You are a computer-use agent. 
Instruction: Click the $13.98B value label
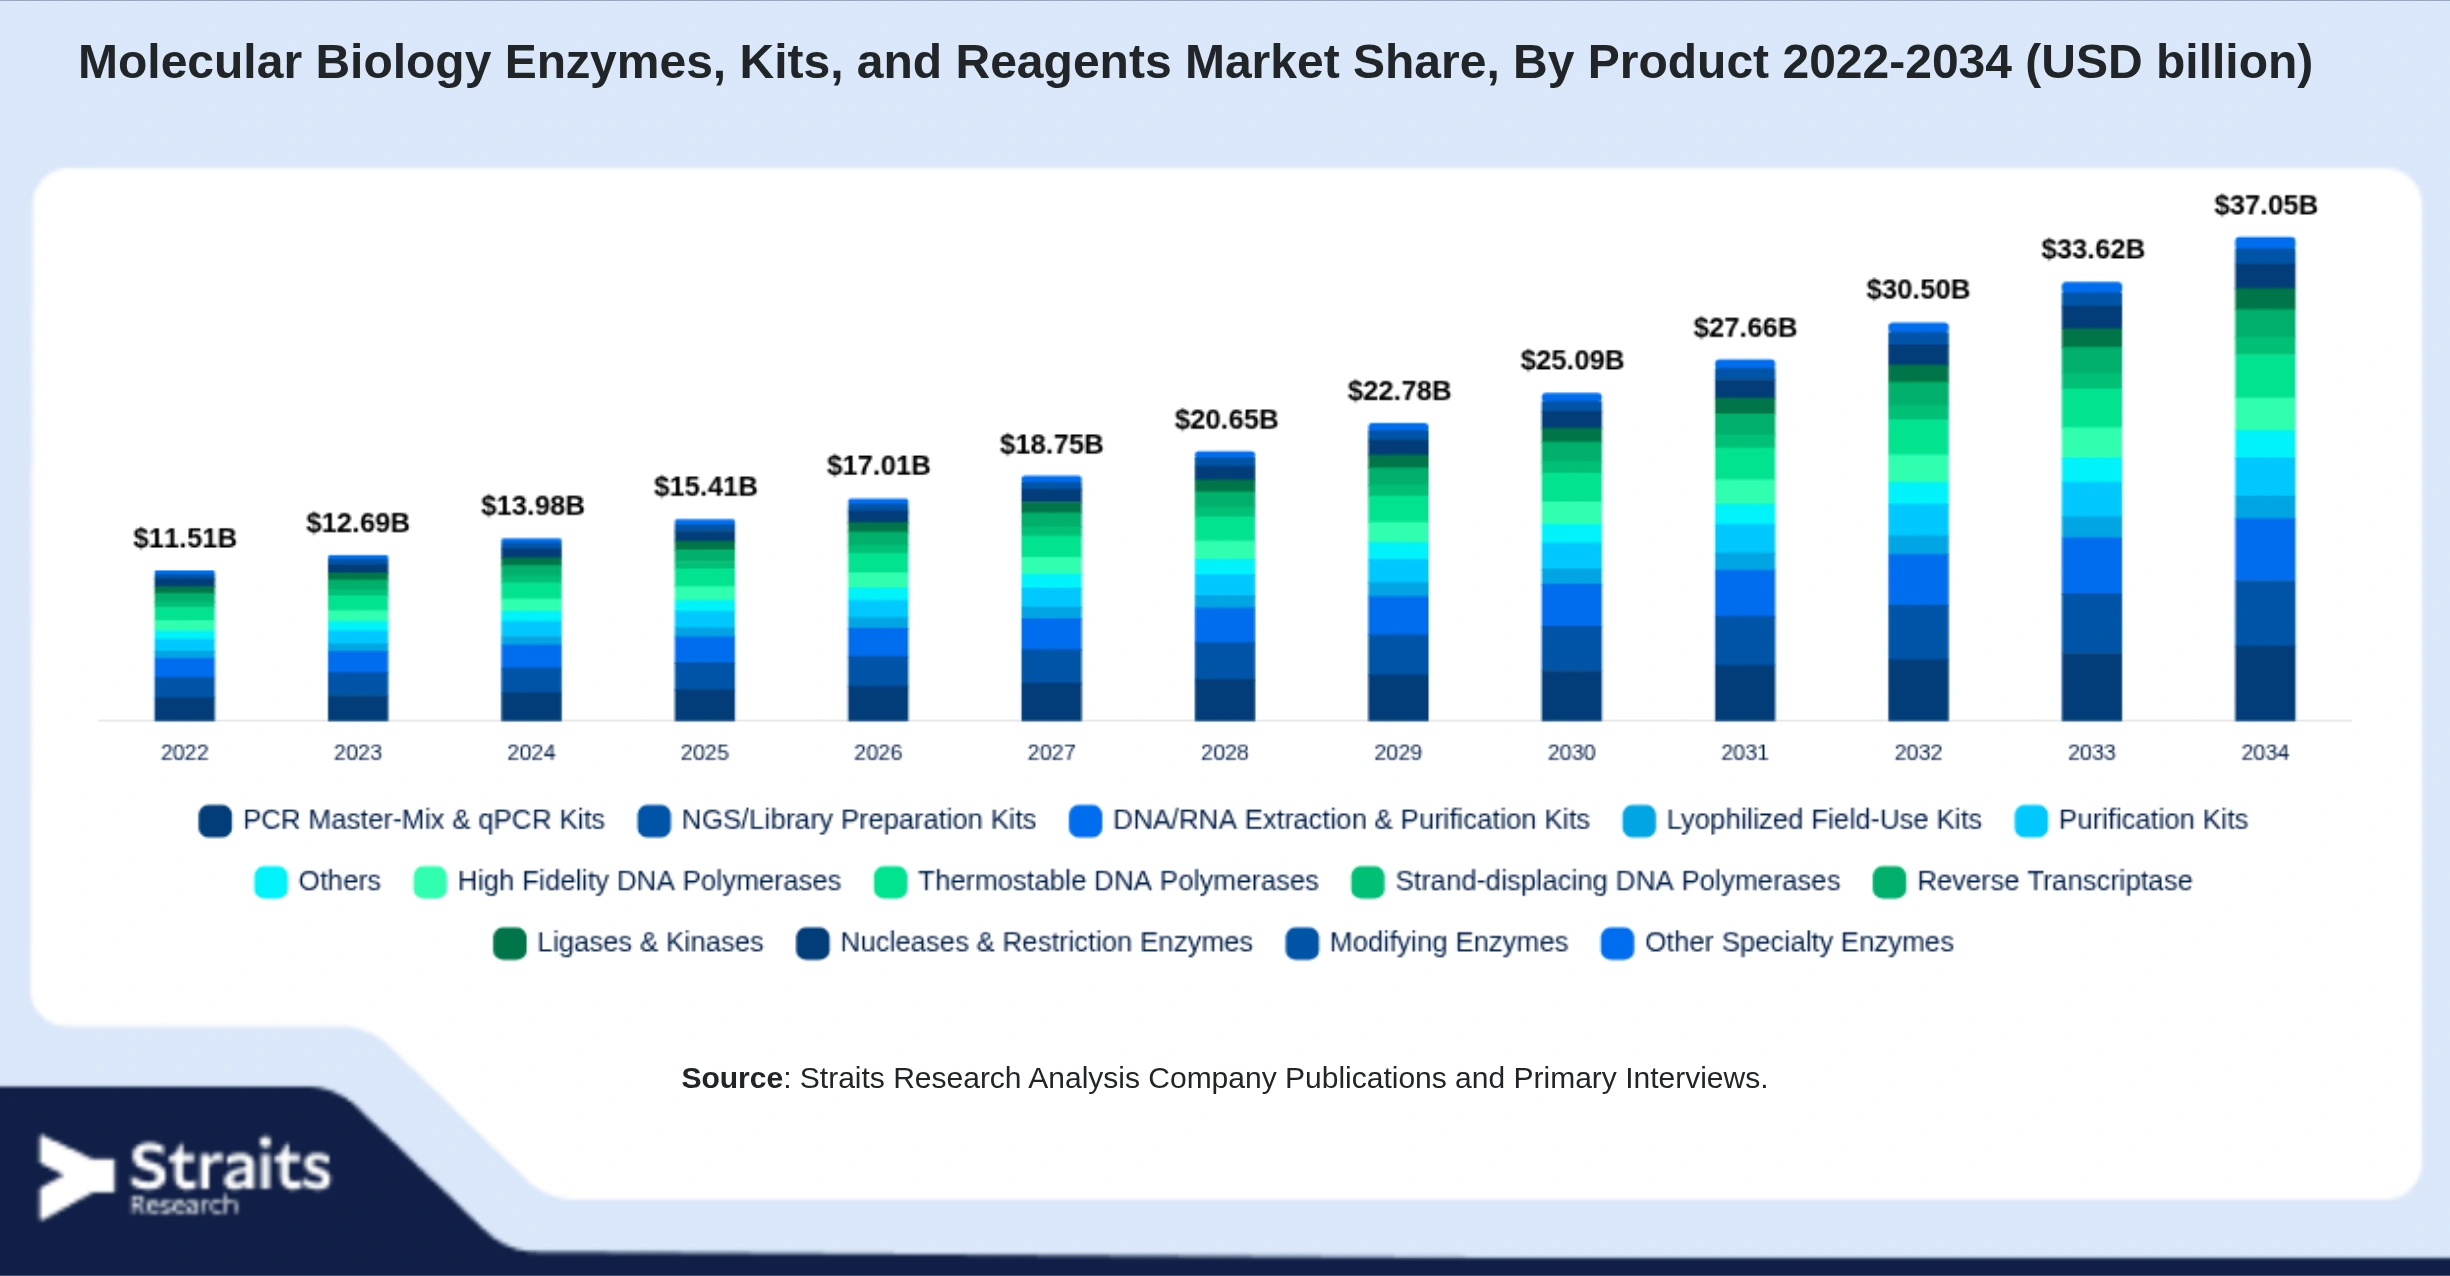click(532, 505)
